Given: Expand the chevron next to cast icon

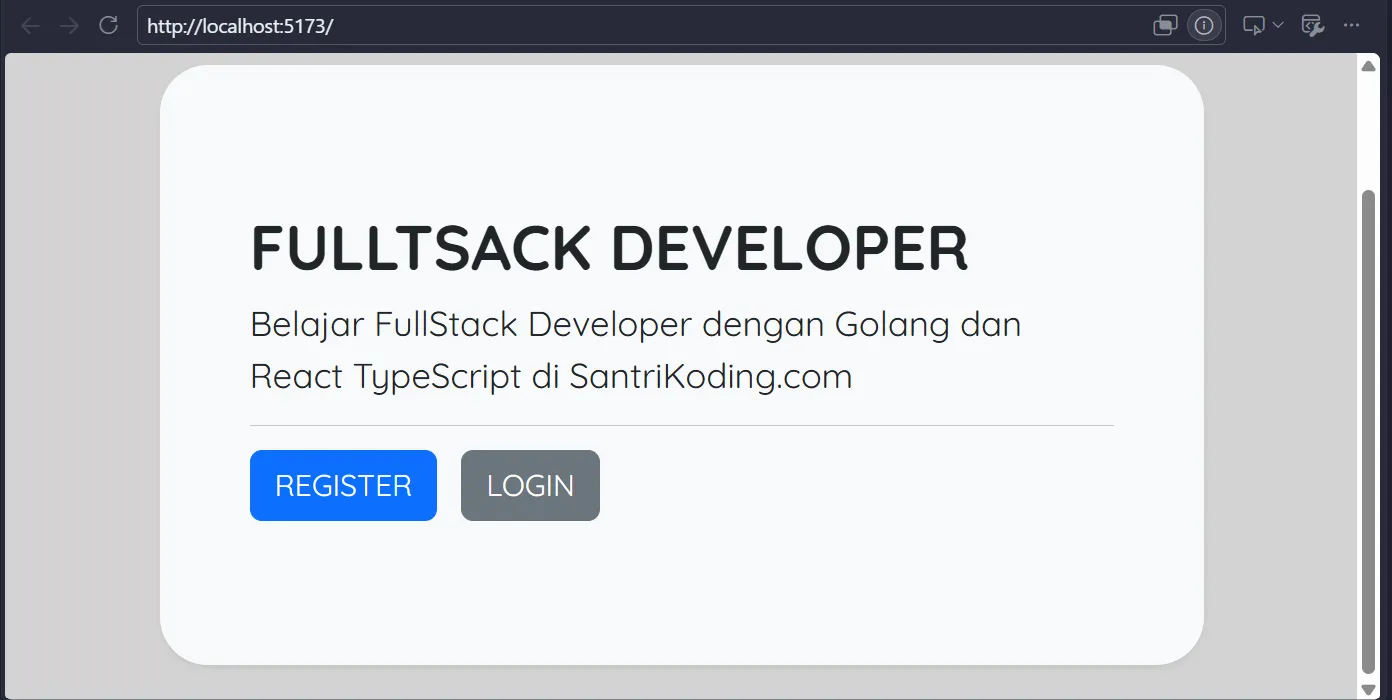Looking at the screenshot, I should pos(1278,26).
